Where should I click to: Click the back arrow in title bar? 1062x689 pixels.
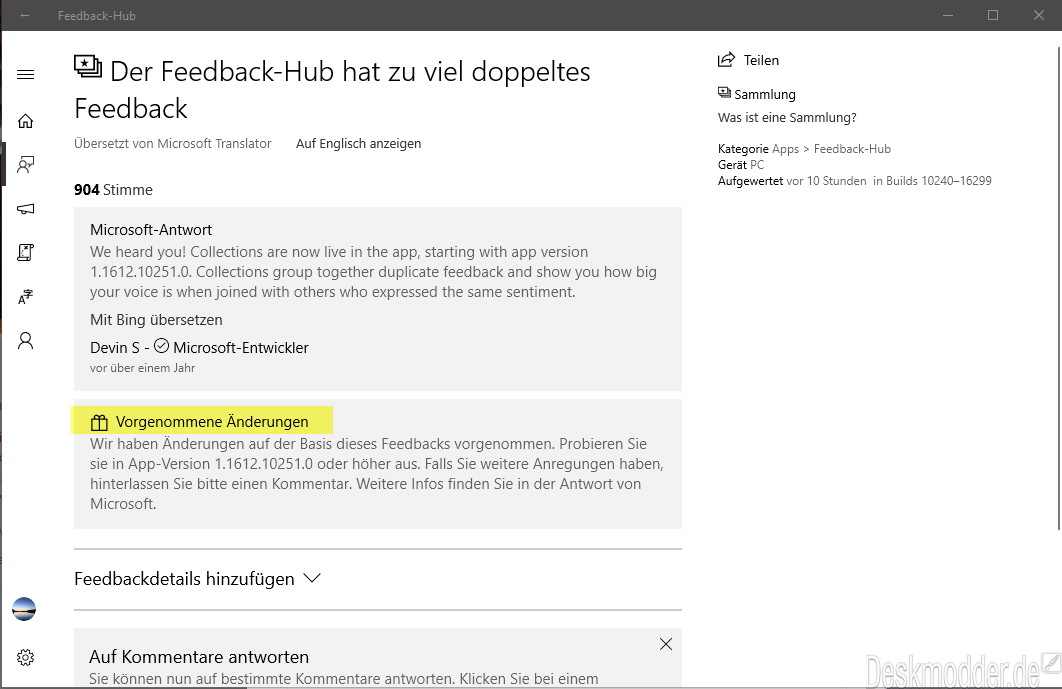25,15
